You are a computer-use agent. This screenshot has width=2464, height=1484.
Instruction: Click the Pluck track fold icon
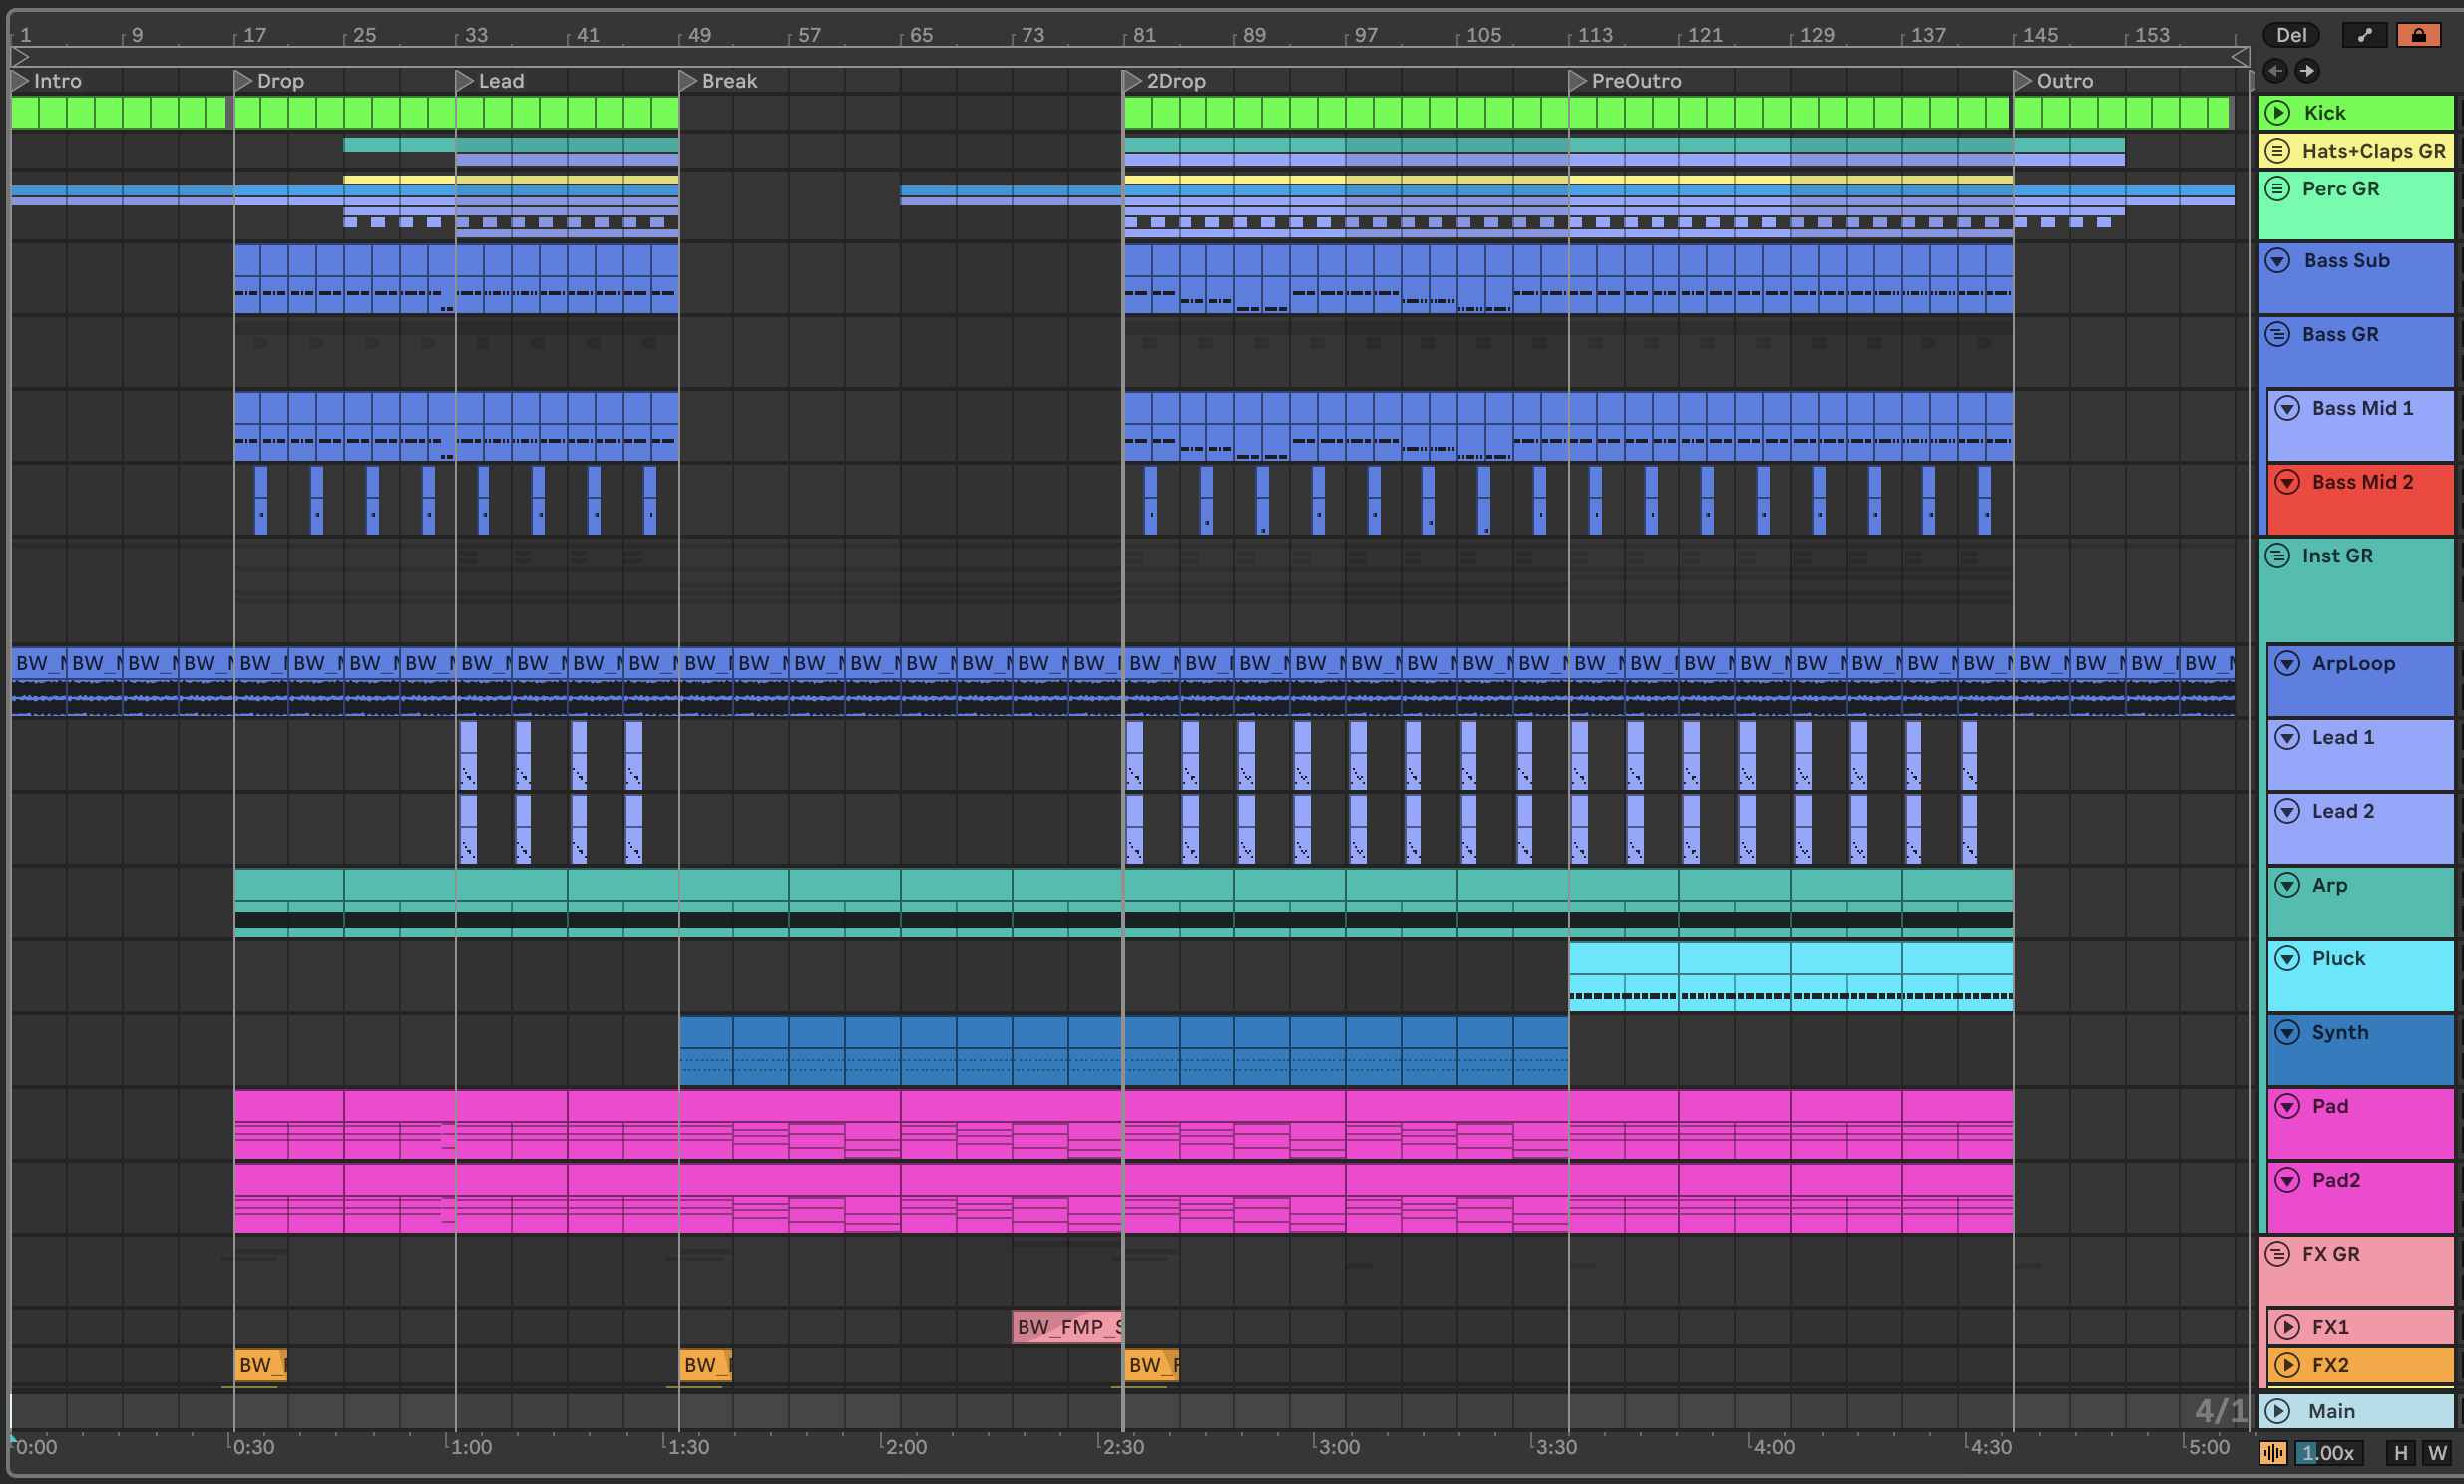(2287, 958)
